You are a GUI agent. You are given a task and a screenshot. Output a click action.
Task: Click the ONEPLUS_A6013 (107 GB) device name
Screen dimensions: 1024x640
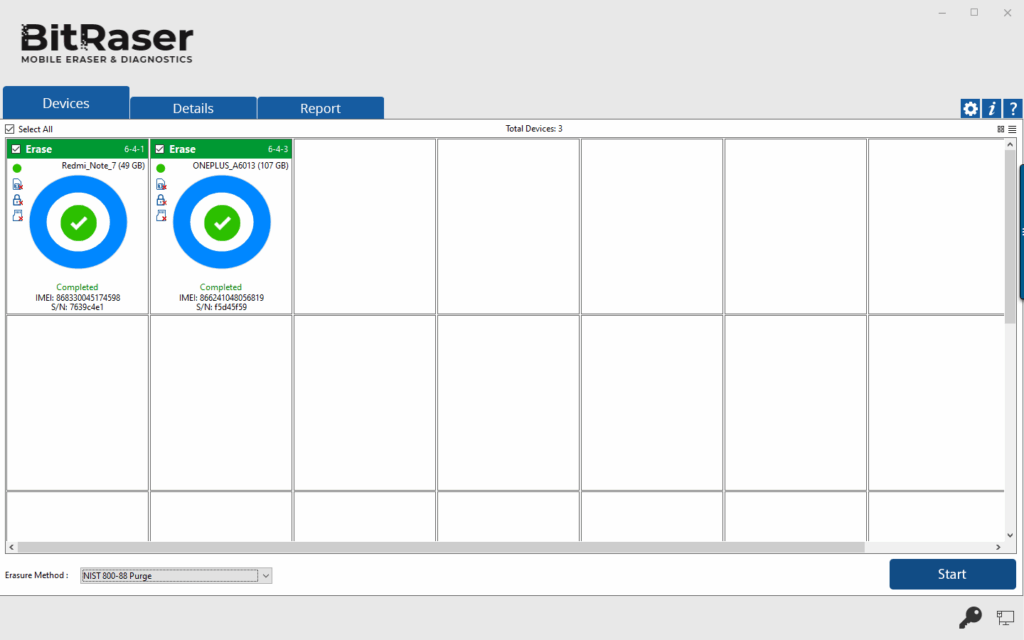[x=240, y=166]
